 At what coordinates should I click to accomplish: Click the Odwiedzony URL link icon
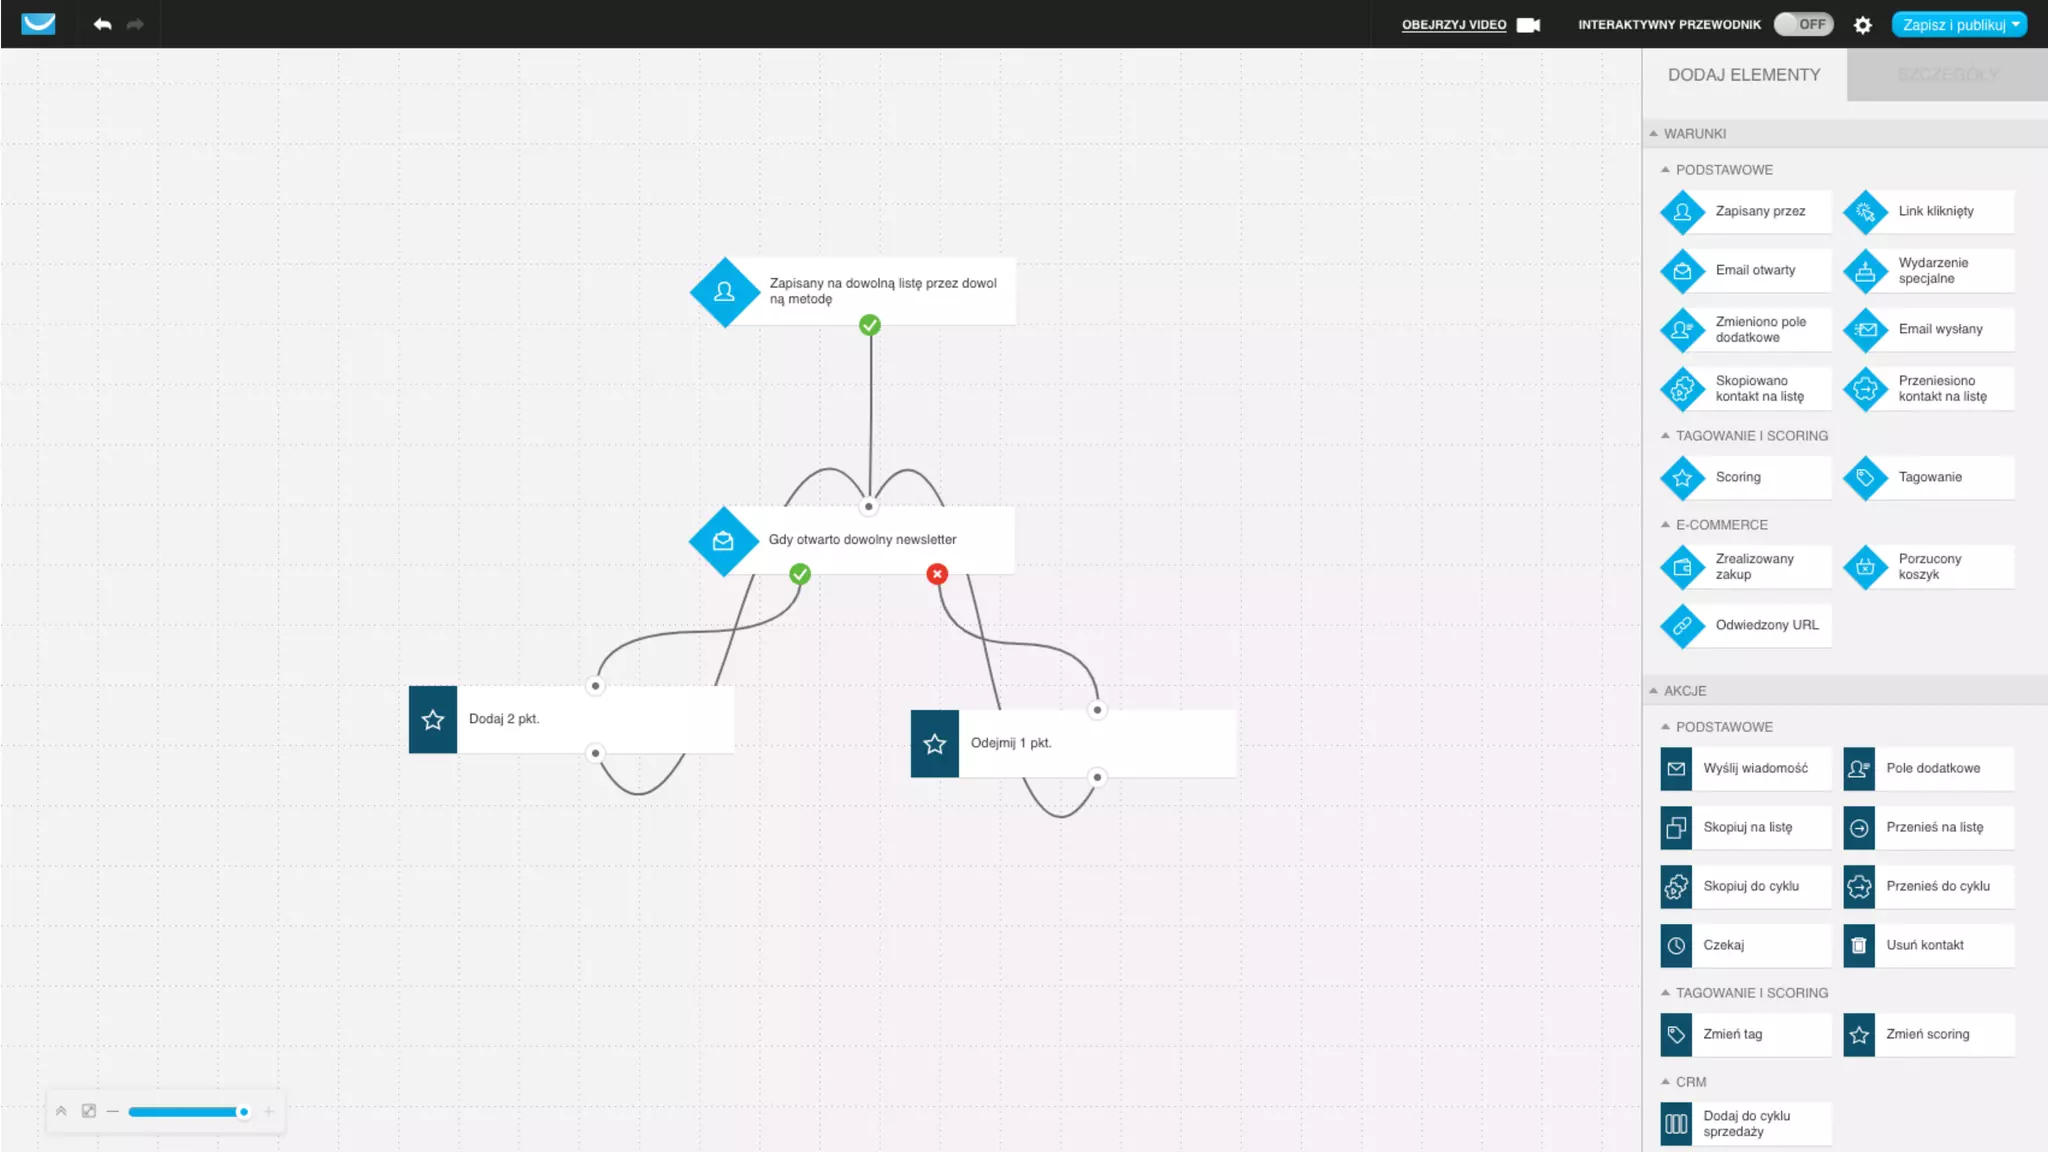[x=1682, y=626]
